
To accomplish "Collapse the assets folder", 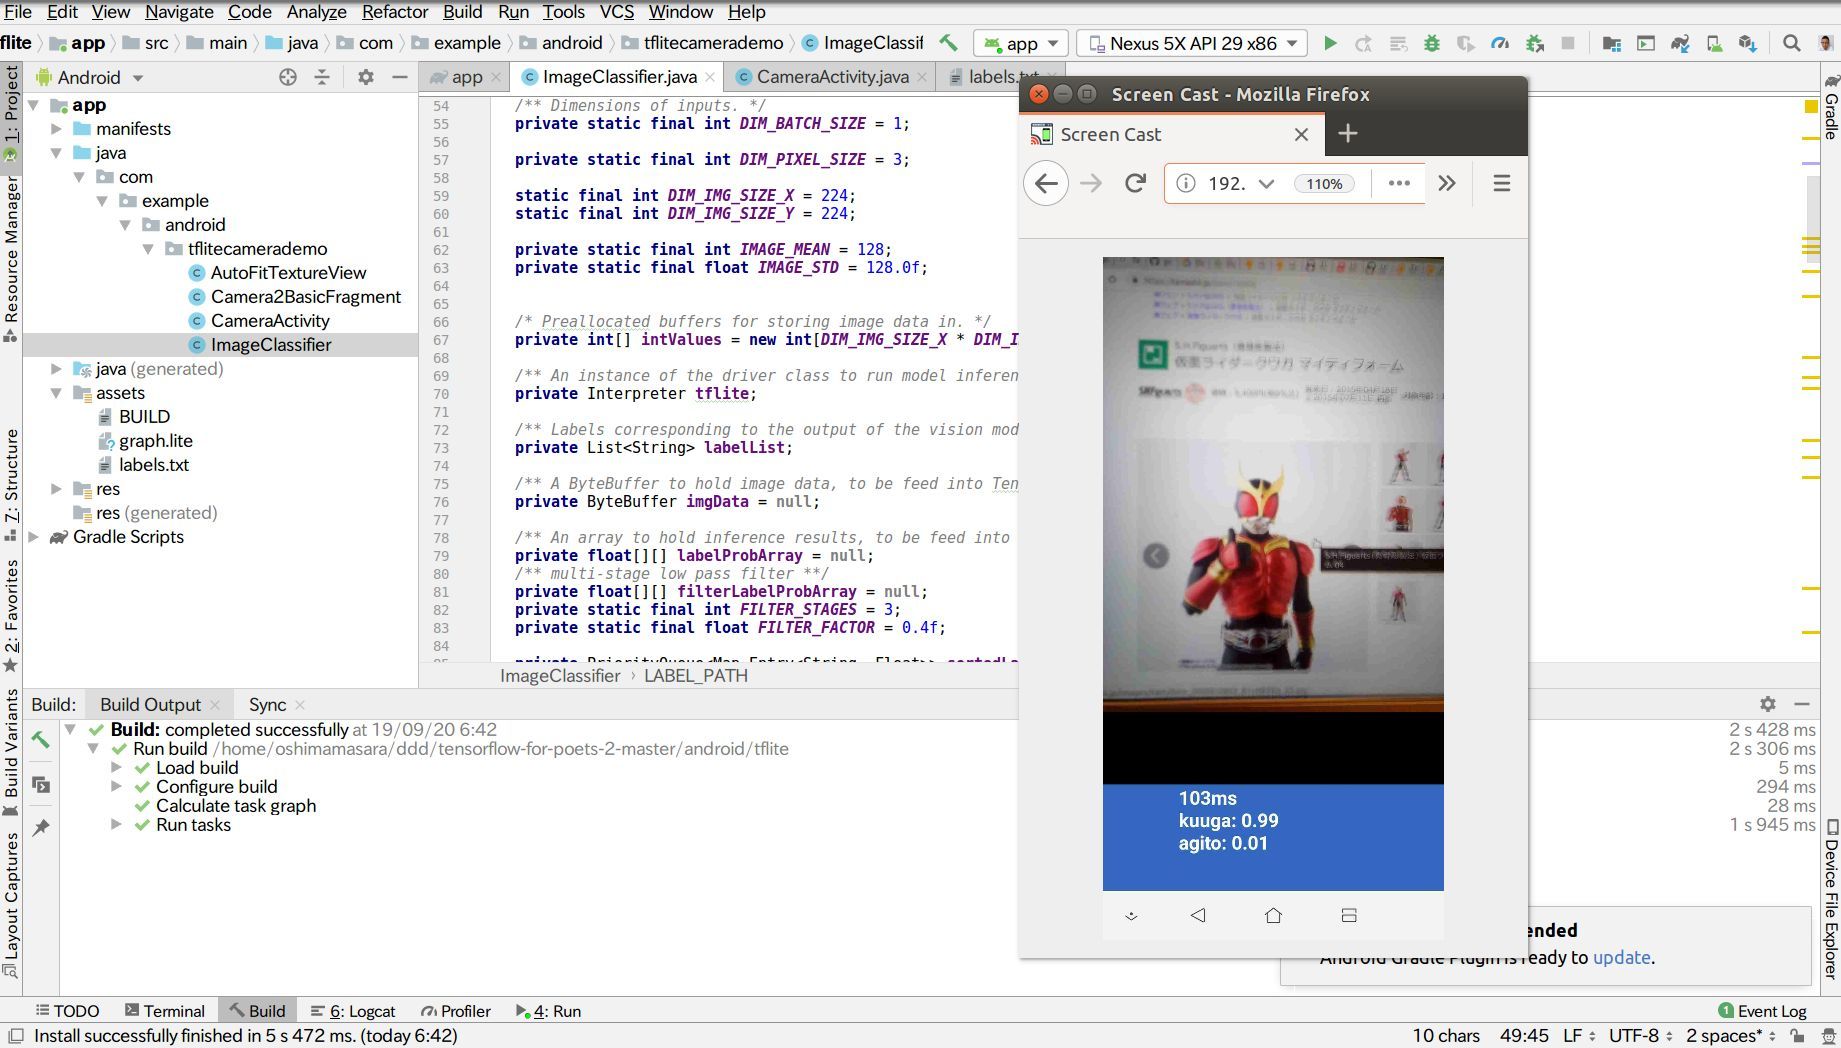I will (x=56, y=392).
